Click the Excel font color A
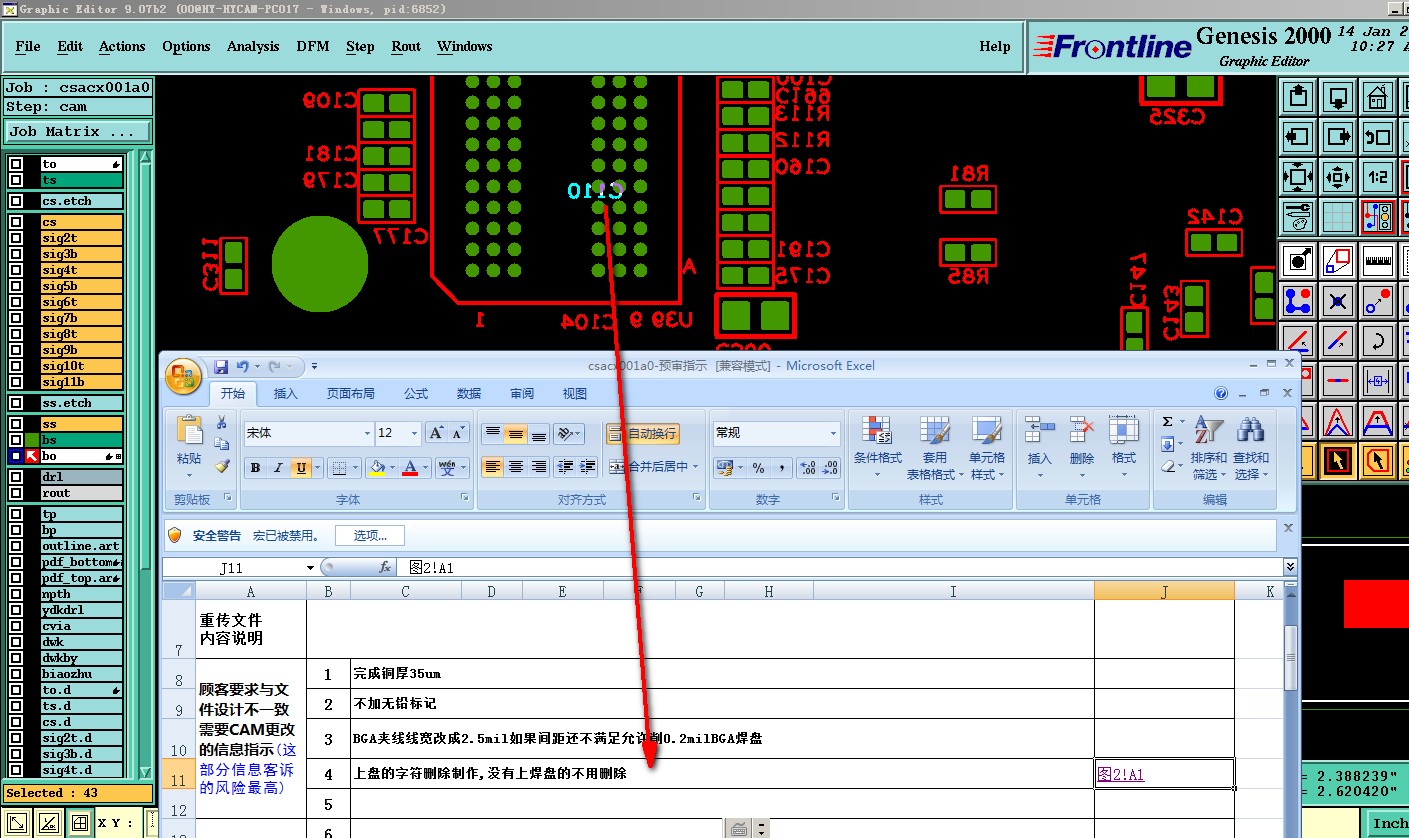The width and height of the screenshot is (1409, 838). pyautogui.click(x=410, y=467)
